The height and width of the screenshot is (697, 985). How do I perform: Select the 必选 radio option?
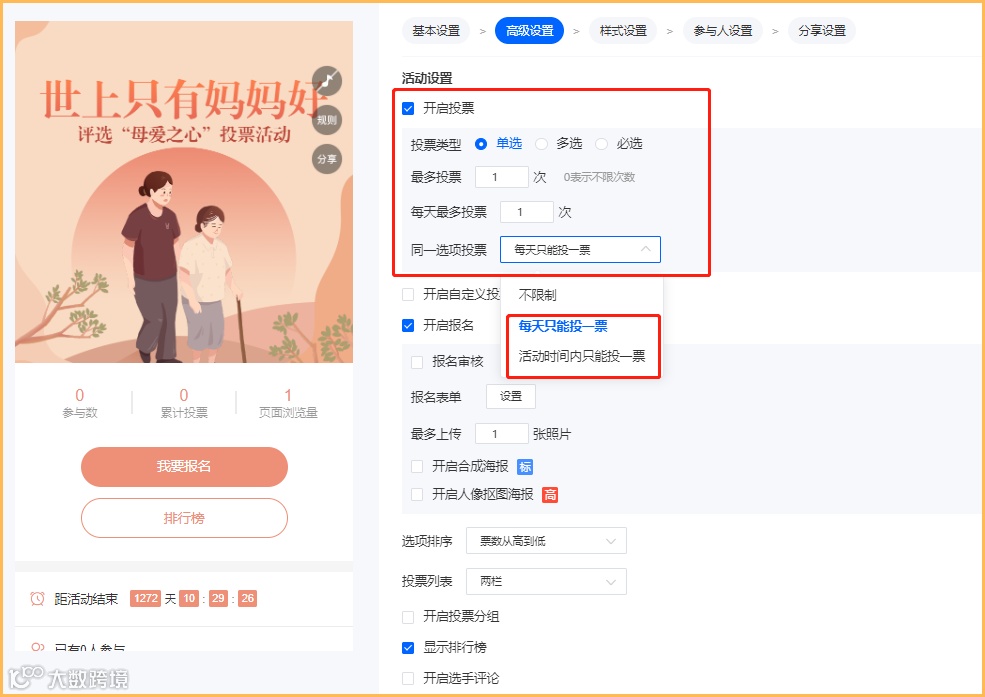(x=601, y=144)
